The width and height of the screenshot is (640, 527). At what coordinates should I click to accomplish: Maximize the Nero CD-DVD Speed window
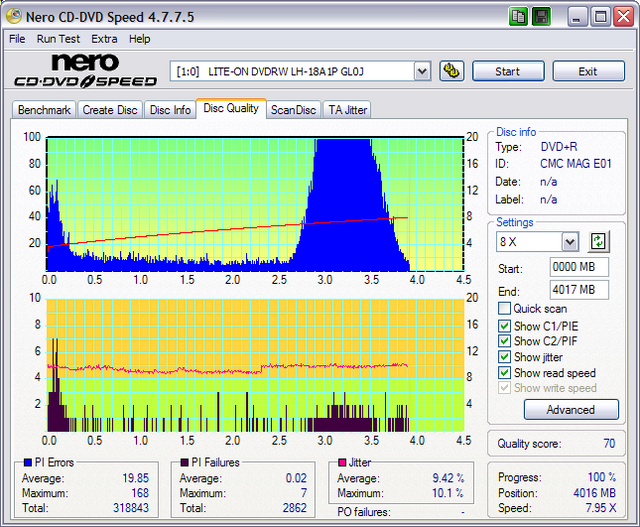600,17
